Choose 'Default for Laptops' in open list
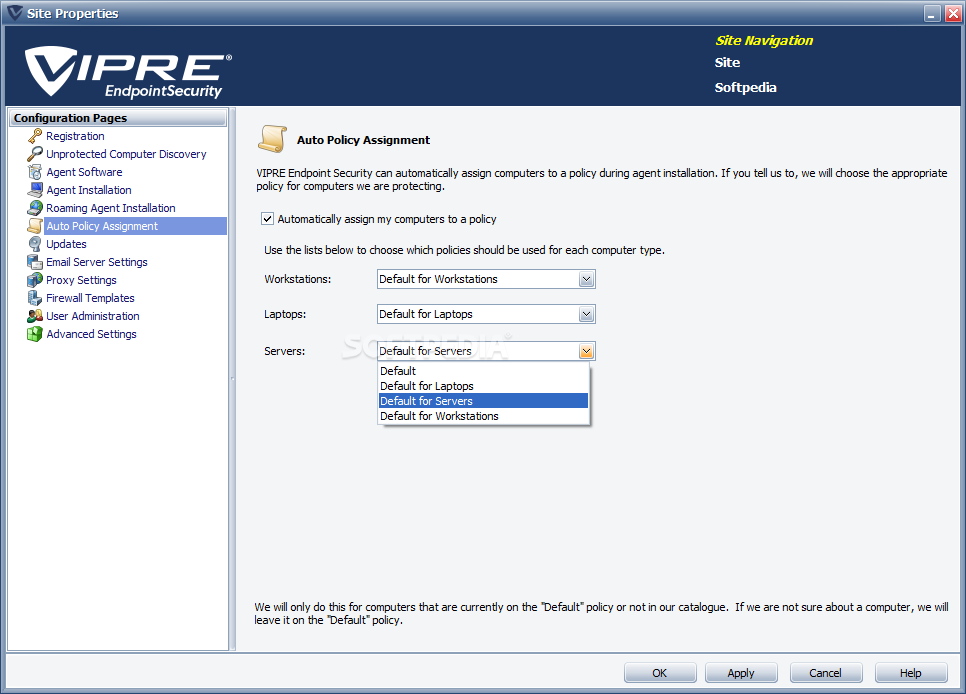The height and width of the screenshot is (694, 966). click(484, 386)
